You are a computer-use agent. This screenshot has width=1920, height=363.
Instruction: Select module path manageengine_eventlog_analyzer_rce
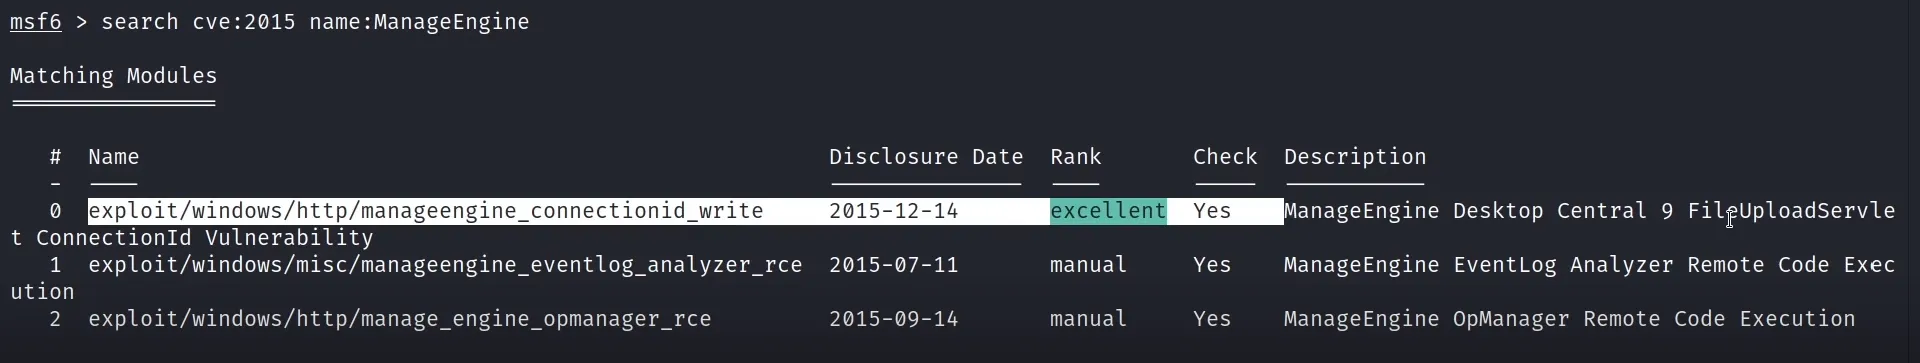(445, 265)
